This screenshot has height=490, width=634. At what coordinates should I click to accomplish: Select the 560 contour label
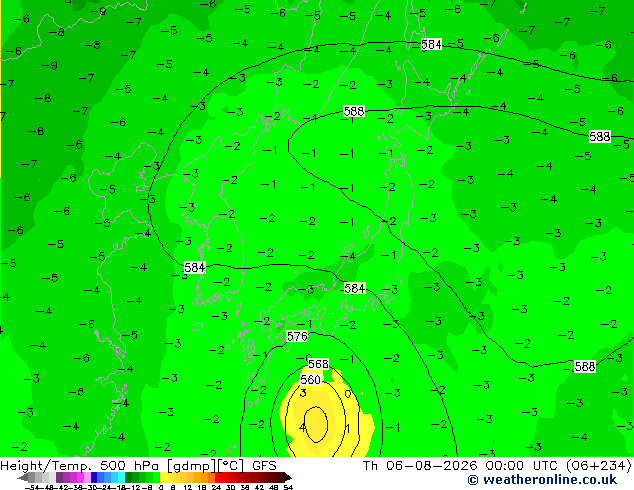tap(311, 380)
